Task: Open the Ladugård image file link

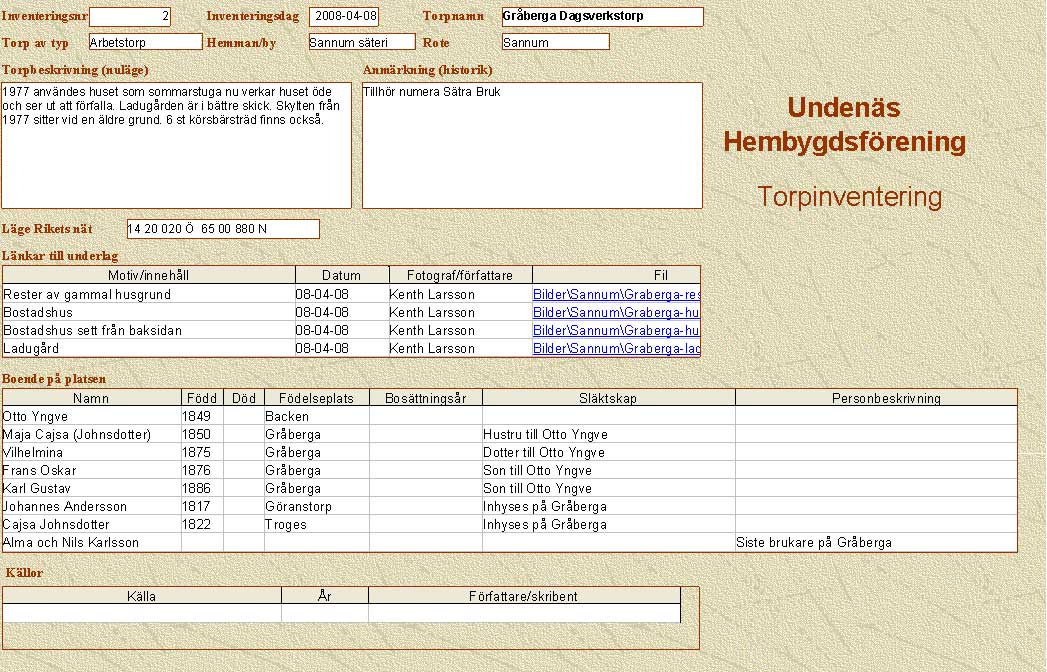Action: coord(615,349)
